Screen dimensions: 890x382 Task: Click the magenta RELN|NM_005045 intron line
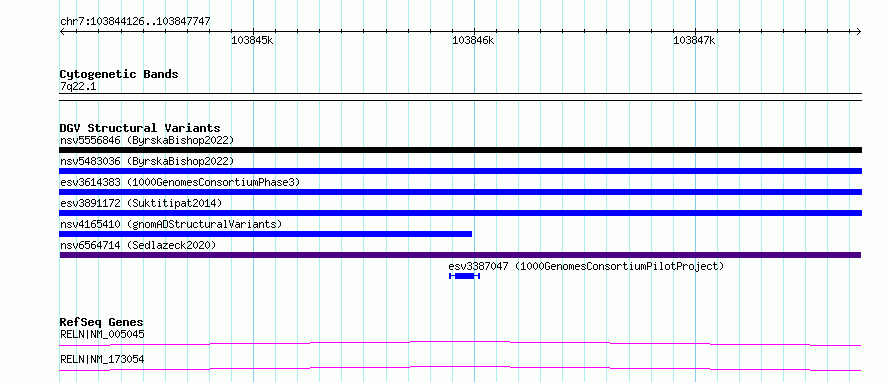460,343
